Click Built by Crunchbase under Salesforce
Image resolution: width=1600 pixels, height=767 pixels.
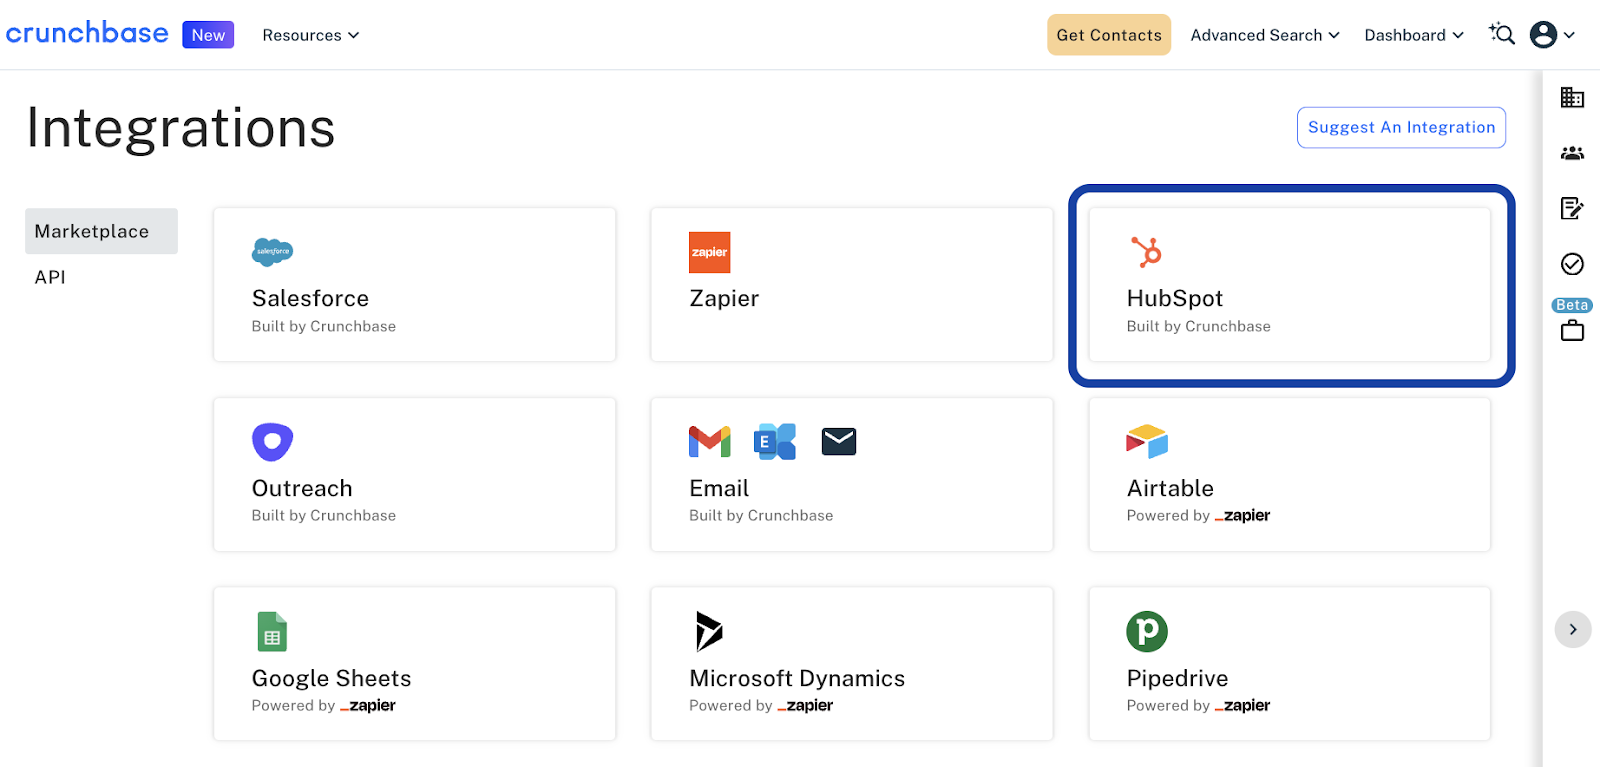(x=324, y=326)
